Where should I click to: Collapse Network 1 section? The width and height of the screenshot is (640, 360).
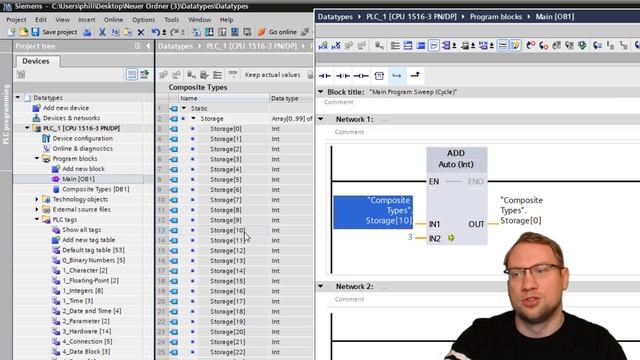(x=321, y=119)
